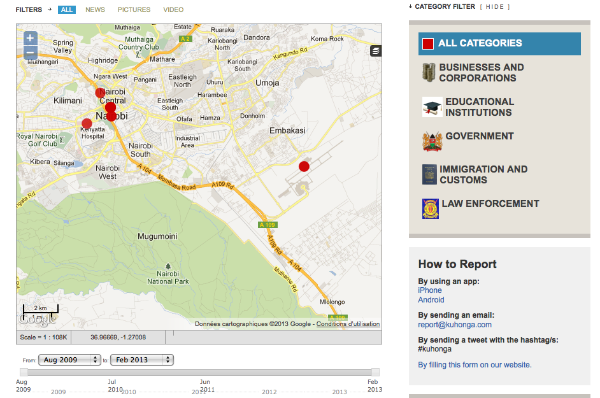Select the All Categories red filter
This screenshot has height=398, width=600.
pyautogui.click(x=499, y=44)
